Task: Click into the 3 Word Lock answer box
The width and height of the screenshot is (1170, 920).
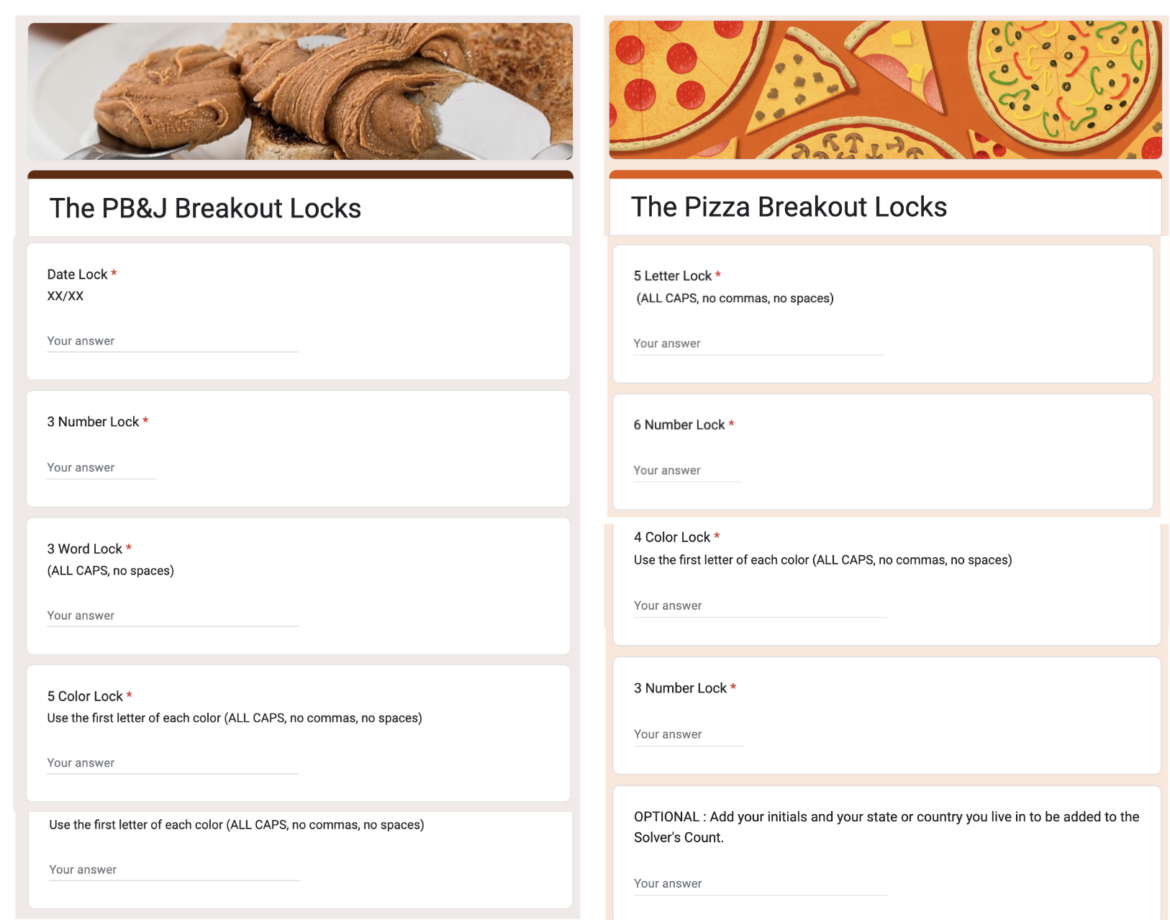Action: click(170, 615)
